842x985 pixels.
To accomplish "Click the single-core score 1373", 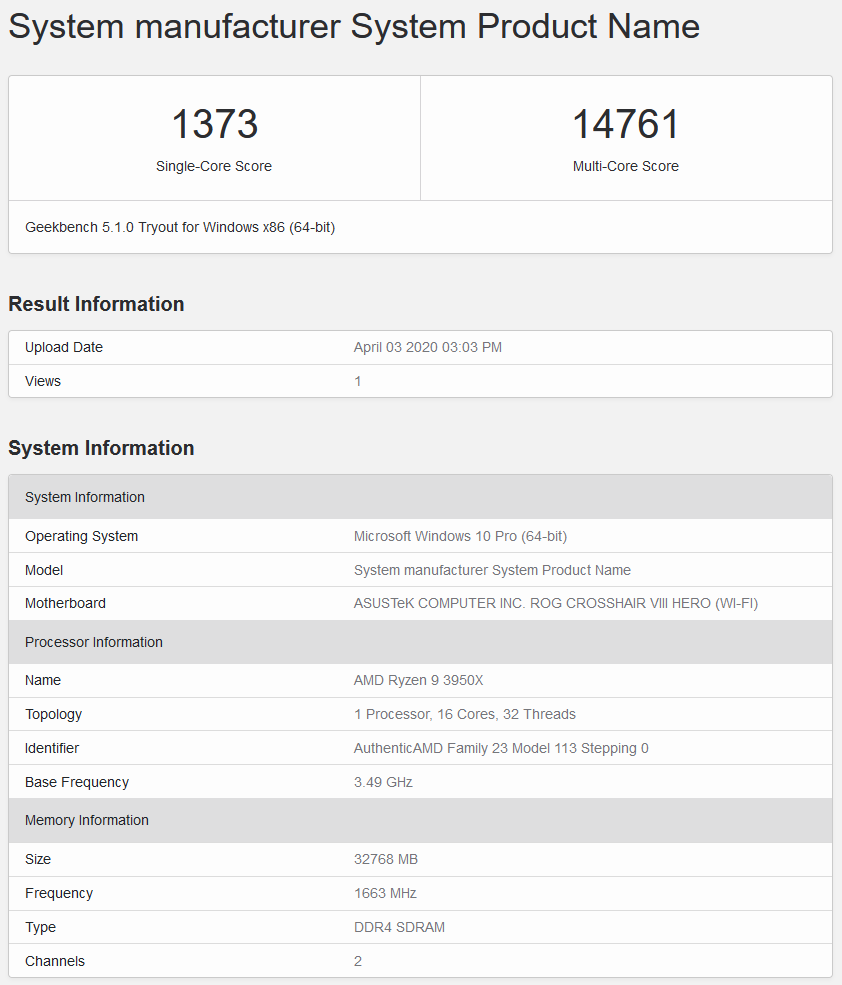I will point(214,124).
